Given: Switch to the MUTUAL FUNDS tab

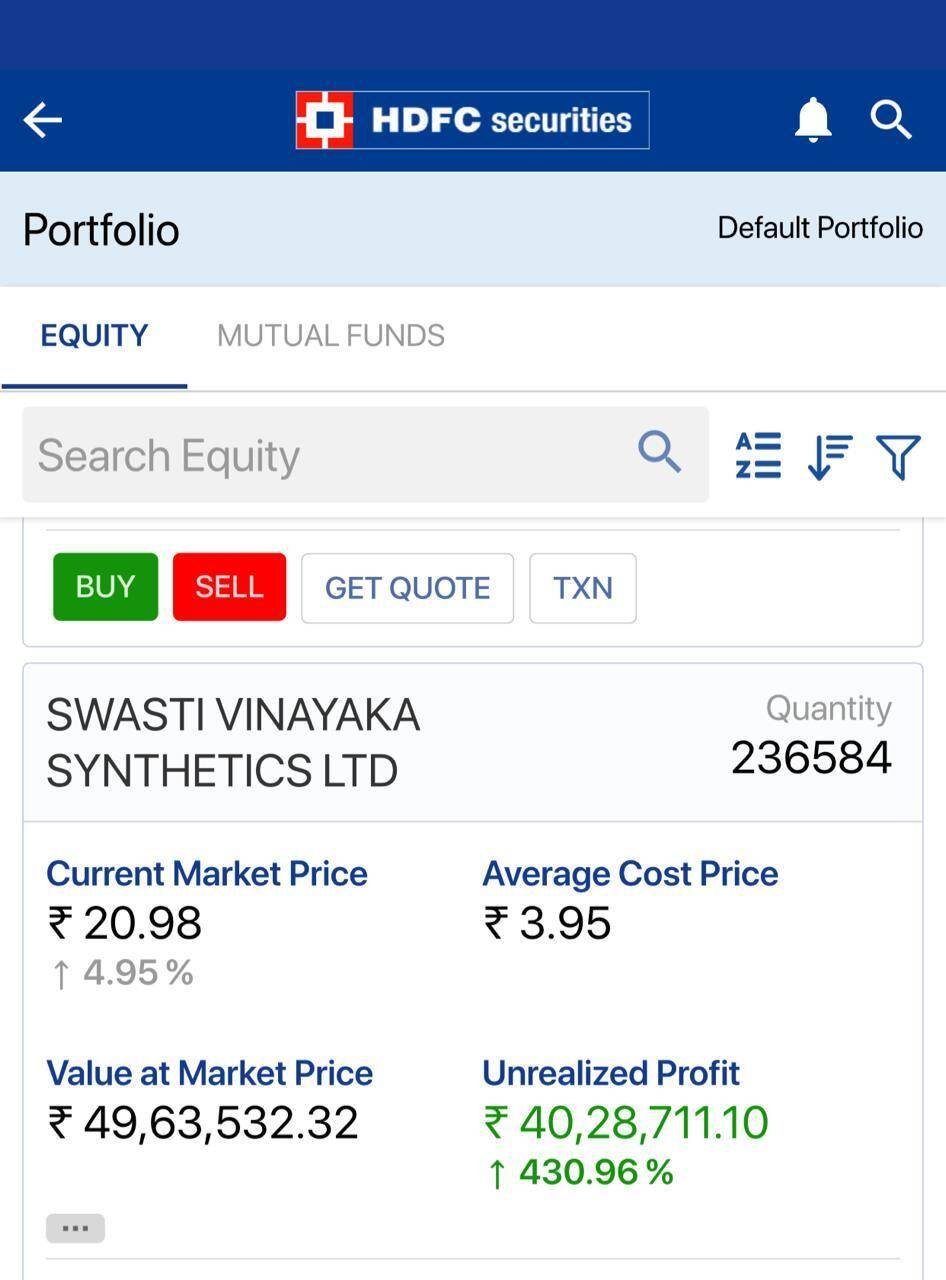Looking at the screenshot, I should pyautogui.click(x=331, y=335).
